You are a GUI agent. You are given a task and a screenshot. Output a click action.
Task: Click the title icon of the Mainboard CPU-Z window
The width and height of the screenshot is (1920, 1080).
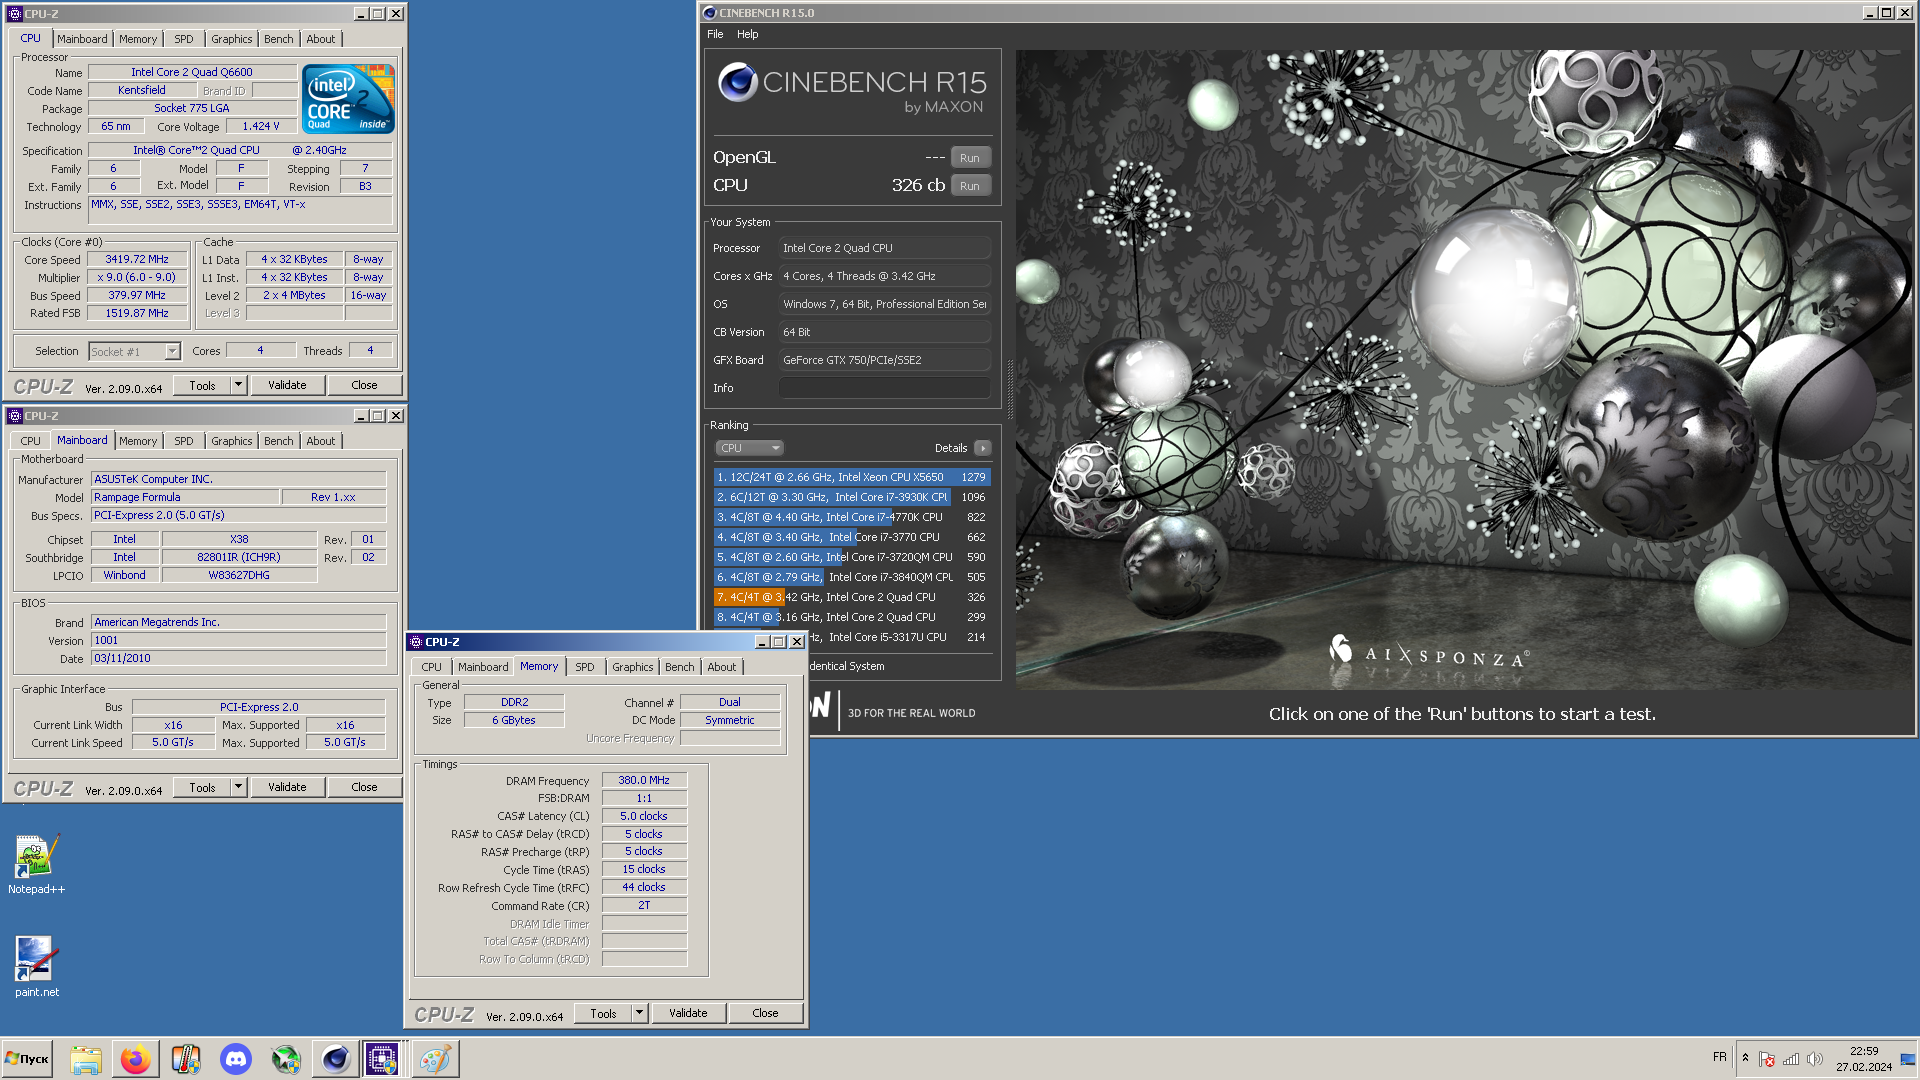pyautogui.click(x=14, y=416)
